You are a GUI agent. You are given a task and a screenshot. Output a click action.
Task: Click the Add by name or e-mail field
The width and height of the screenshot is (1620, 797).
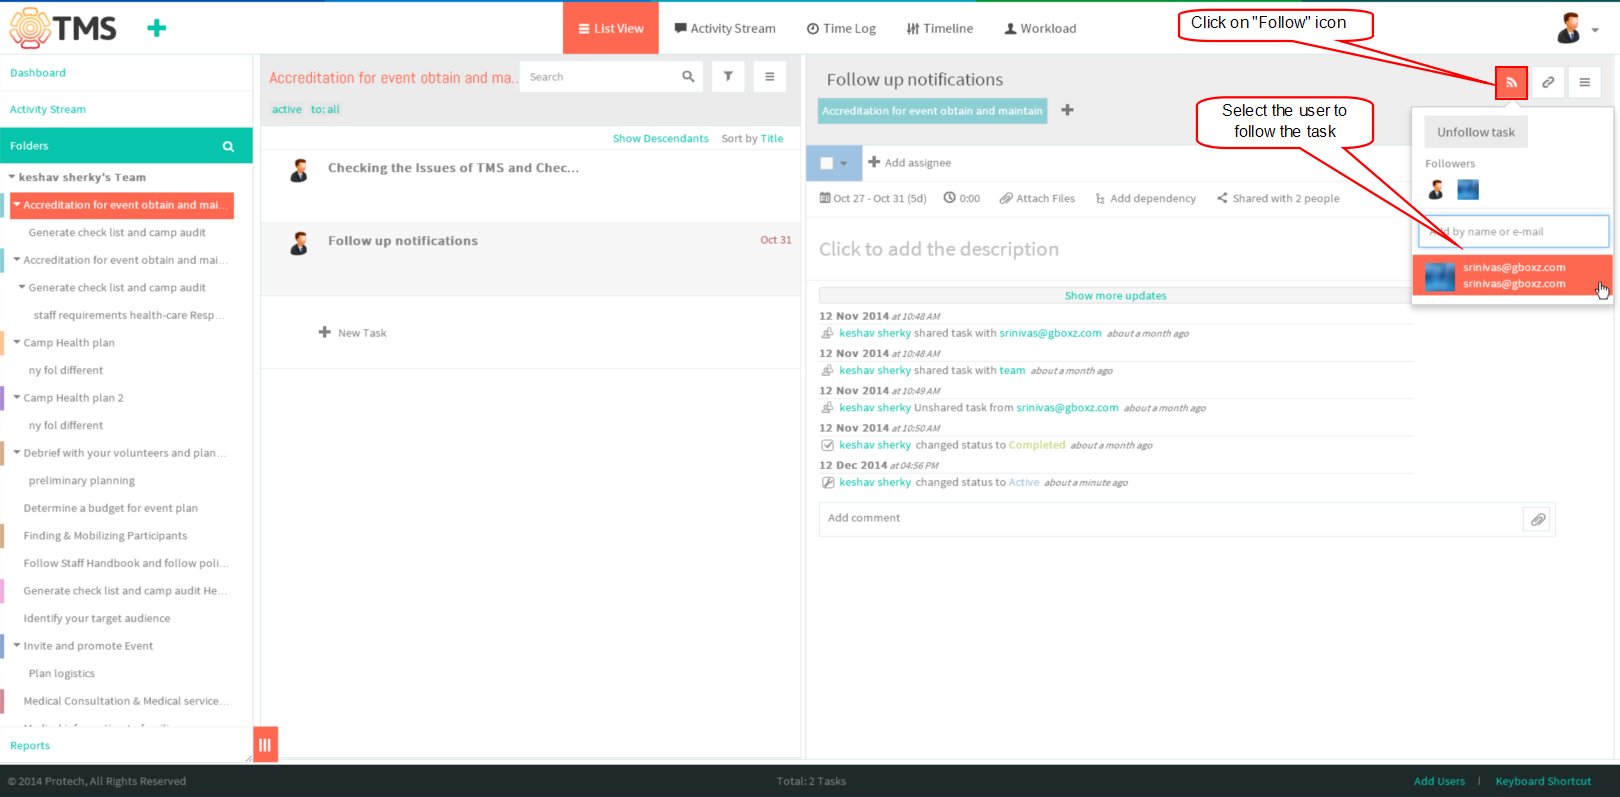[1513, 231]
